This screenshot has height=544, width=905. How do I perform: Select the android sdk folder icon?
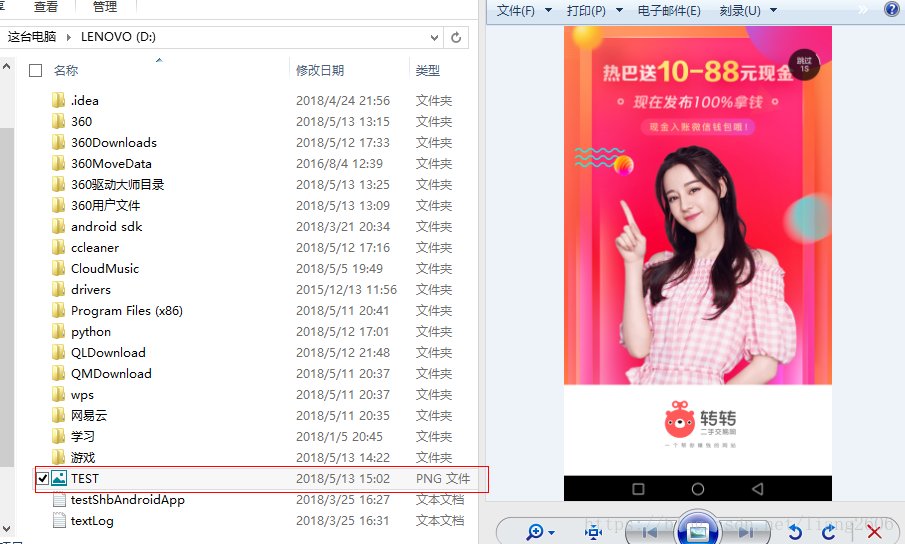[58, 226]
